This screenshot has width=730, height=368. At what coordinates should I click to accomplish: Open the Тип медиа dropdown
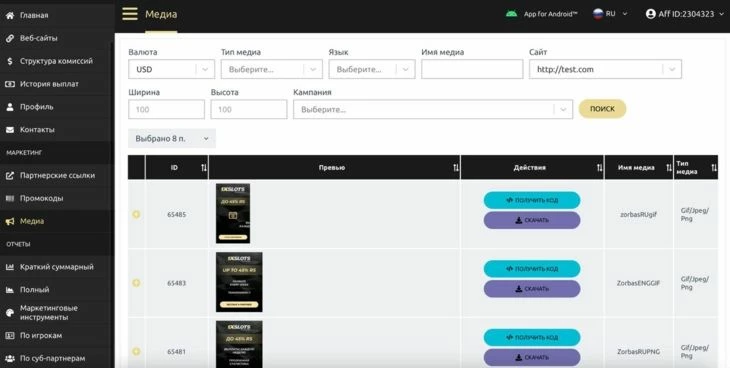tap(271, 69)
